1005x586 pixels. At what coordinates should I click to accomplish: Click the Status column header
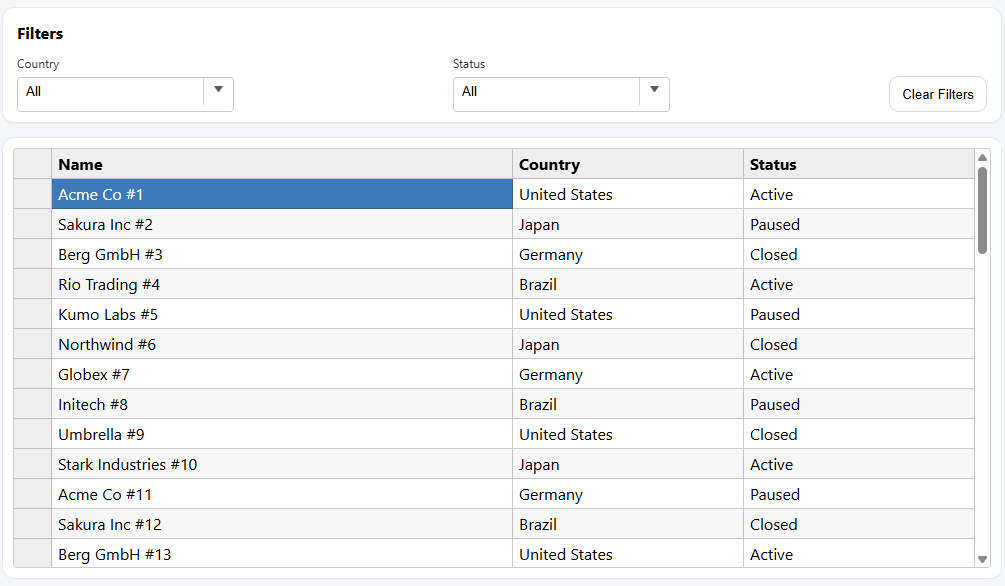click(x=858, y=165)
